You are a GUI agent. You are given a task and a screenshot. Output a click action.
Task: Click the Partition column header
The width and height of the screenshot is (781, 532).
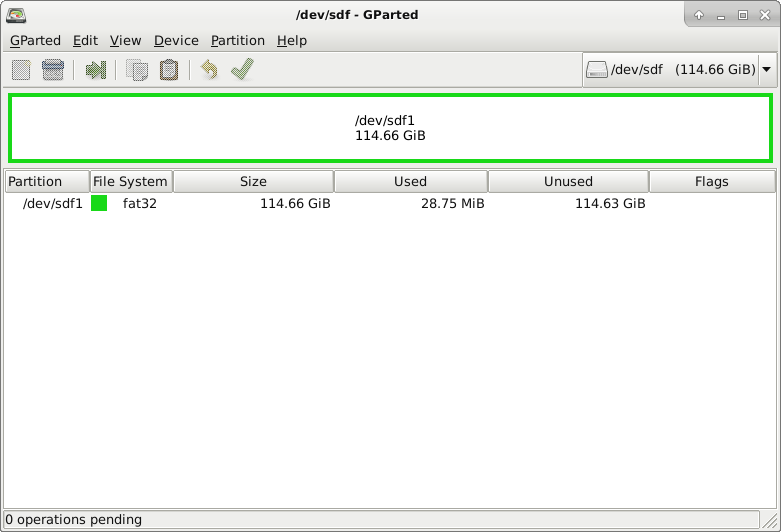point(47,181)
